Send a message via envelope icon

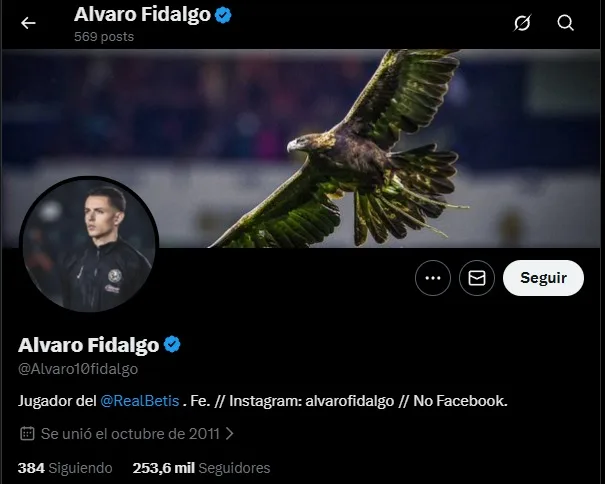[477, 278]
